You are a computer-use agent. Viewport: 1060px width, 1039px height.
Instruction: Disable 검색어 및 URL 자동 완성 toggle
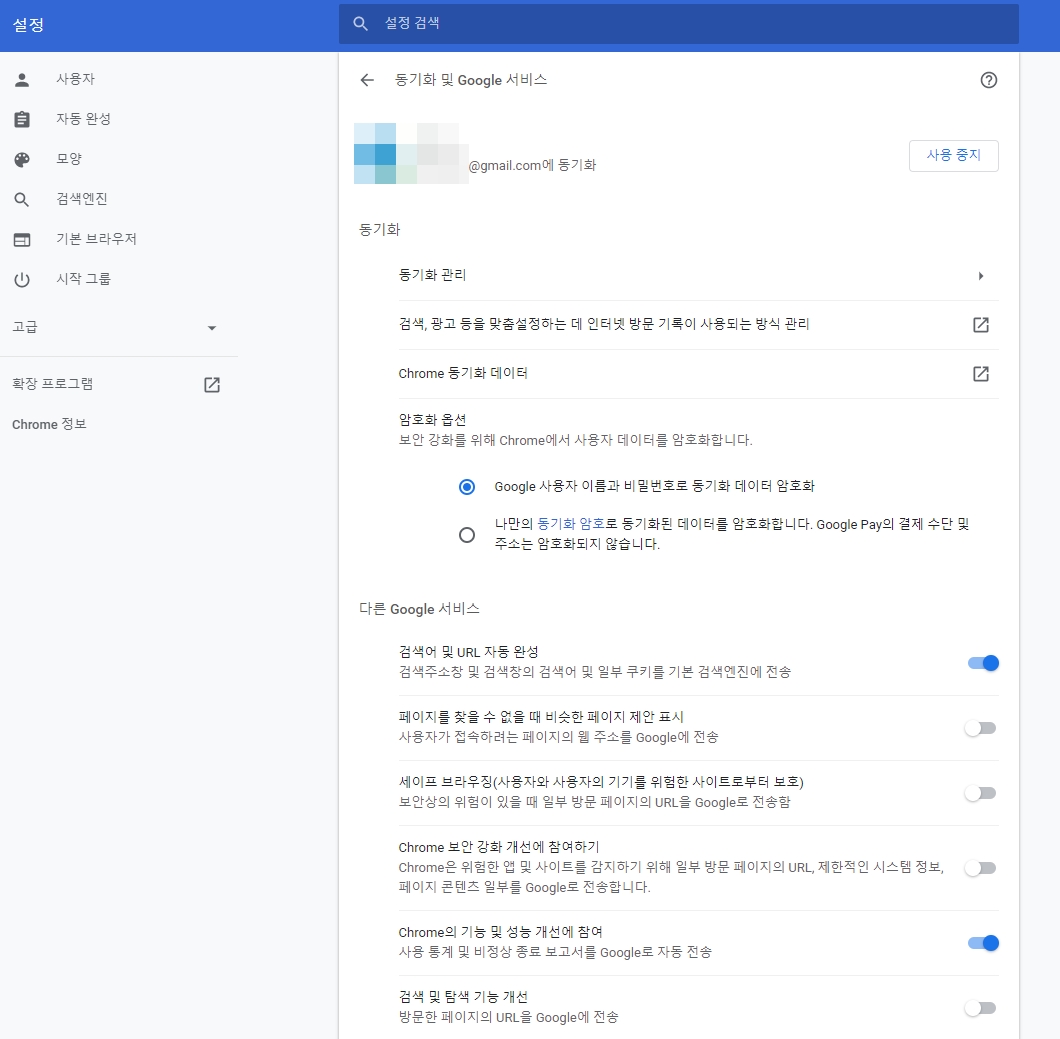[983, 663]
